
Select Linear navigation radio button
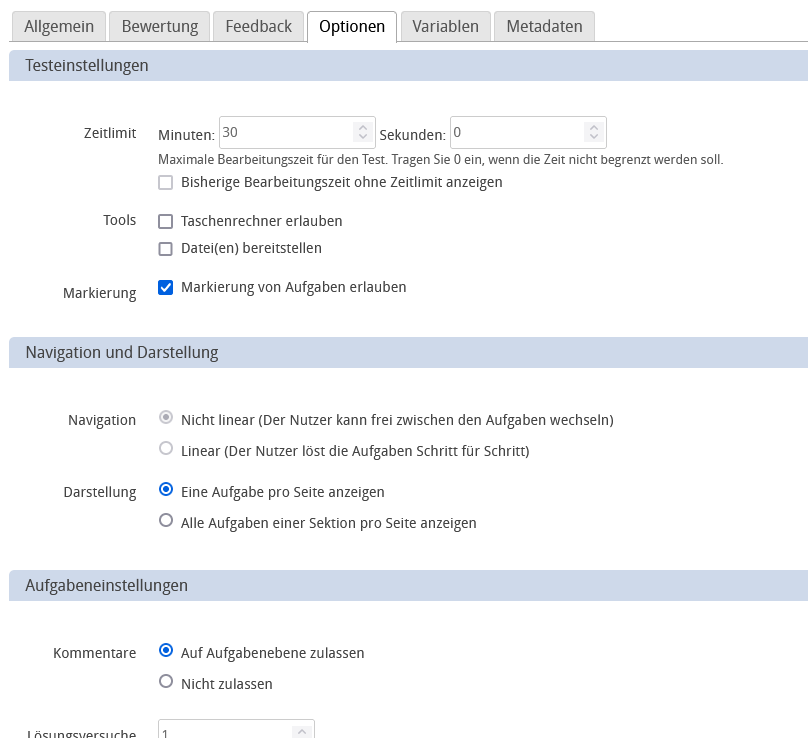pyautogui.click(x=166, y=450)
